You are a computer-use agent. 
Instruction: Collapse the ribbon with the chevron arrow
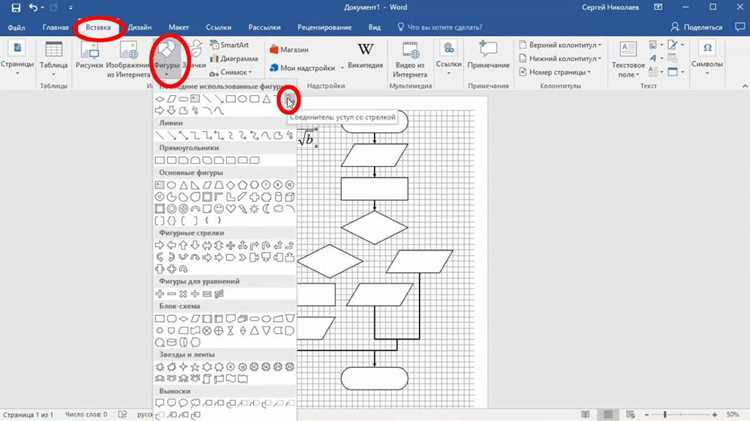[x=744, y=86]
